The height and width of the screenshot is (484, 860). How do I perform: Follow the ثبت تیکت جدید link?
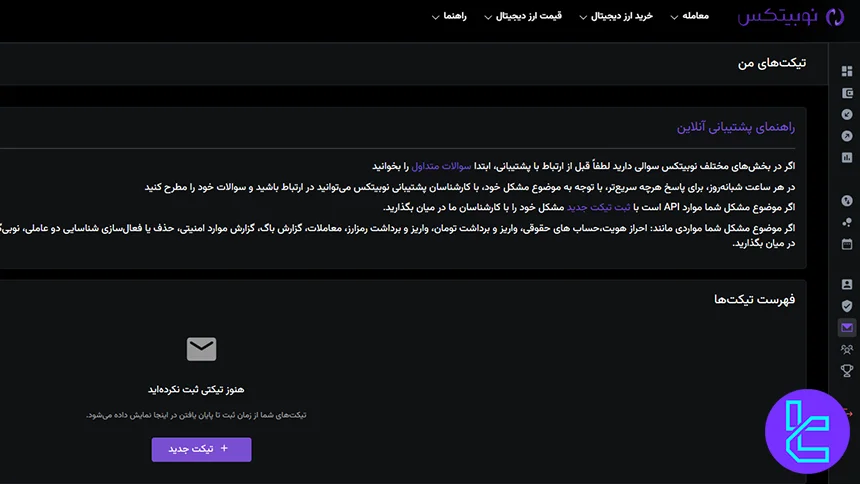tap(598, 207)
